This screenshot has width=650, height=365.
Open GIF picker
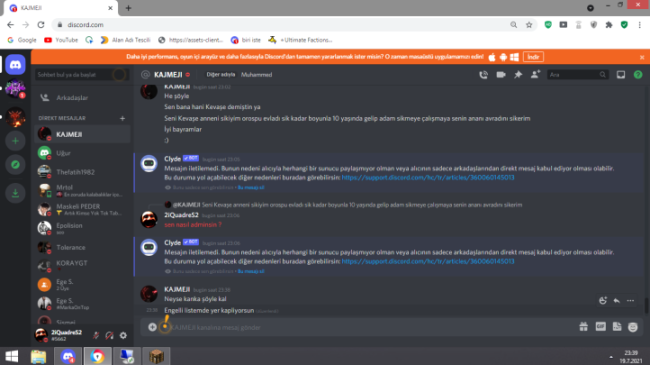601,327
